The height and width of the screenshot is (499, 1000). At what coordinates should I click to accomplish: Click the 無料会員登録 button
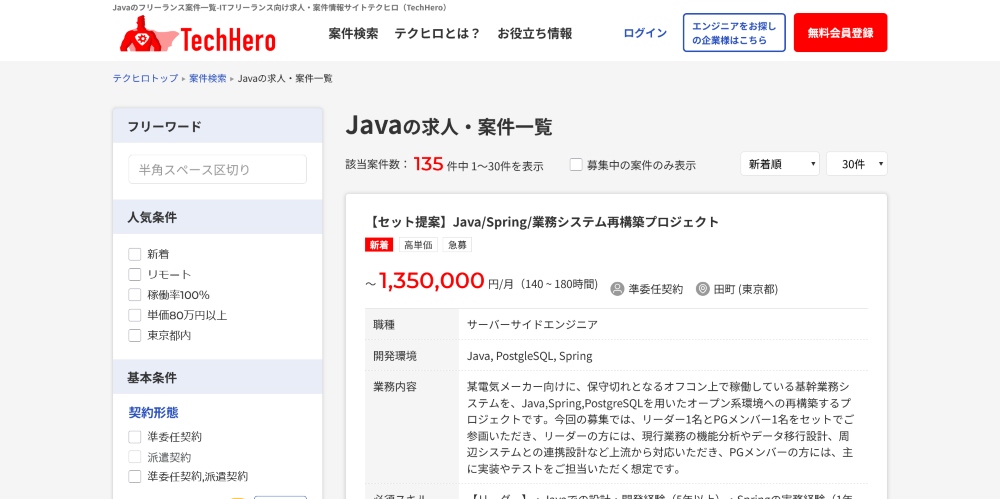coord(841,33)
